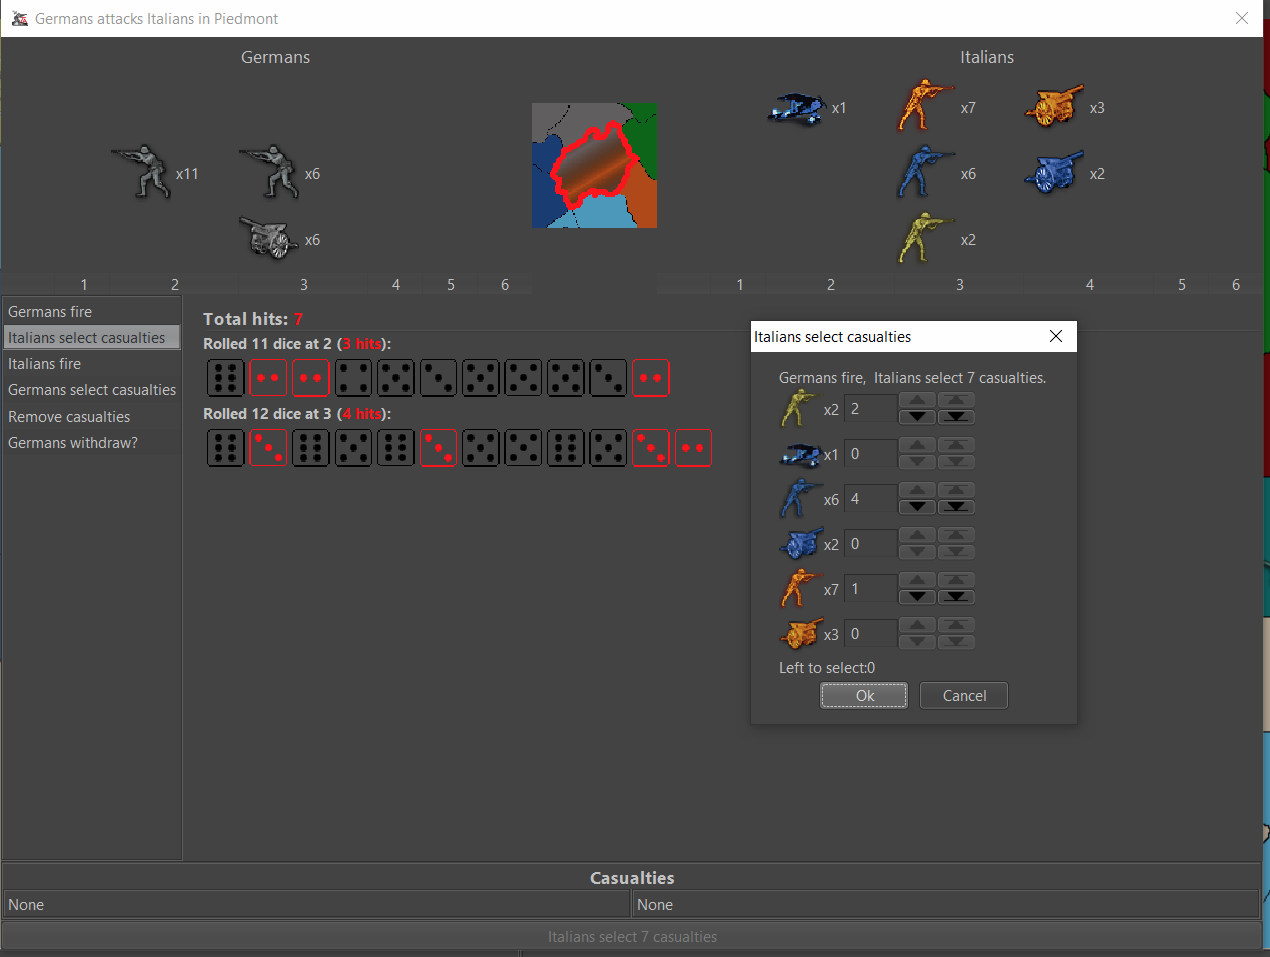
Task: Click the orange artillery icon in casualties dialog
Action: (799, 634)
